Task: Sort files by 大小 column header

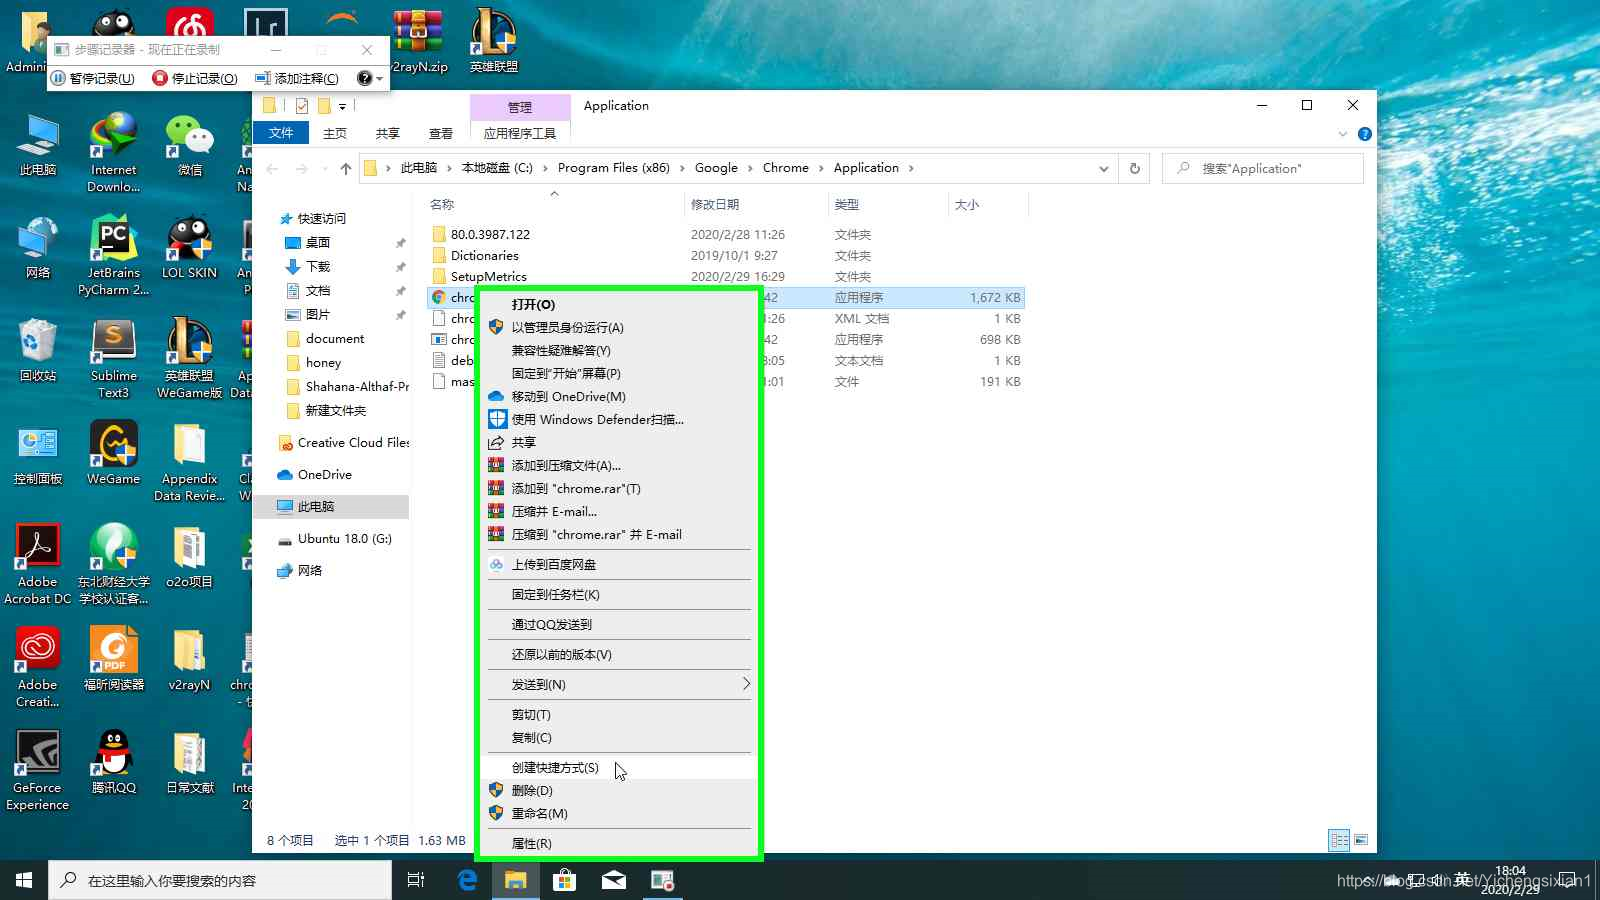Action: click(988, 204)
